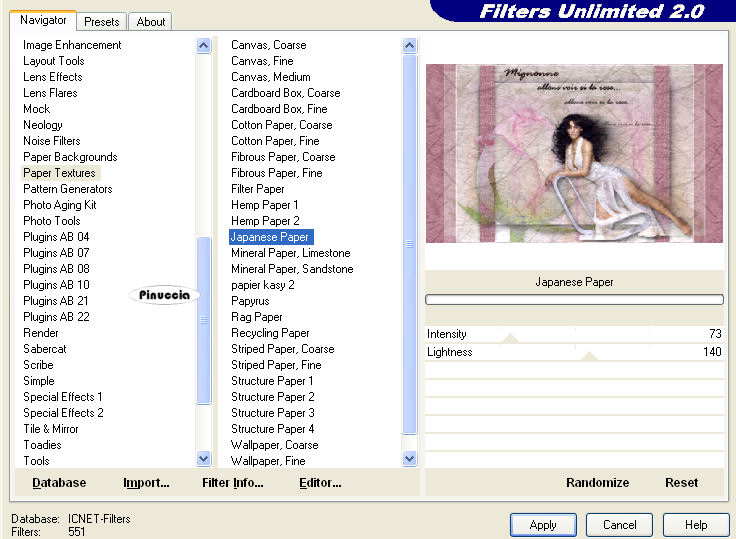The height and width of the screenshot is (539, 736).
Task: Reset the filter settings
Action: (681, 483)
